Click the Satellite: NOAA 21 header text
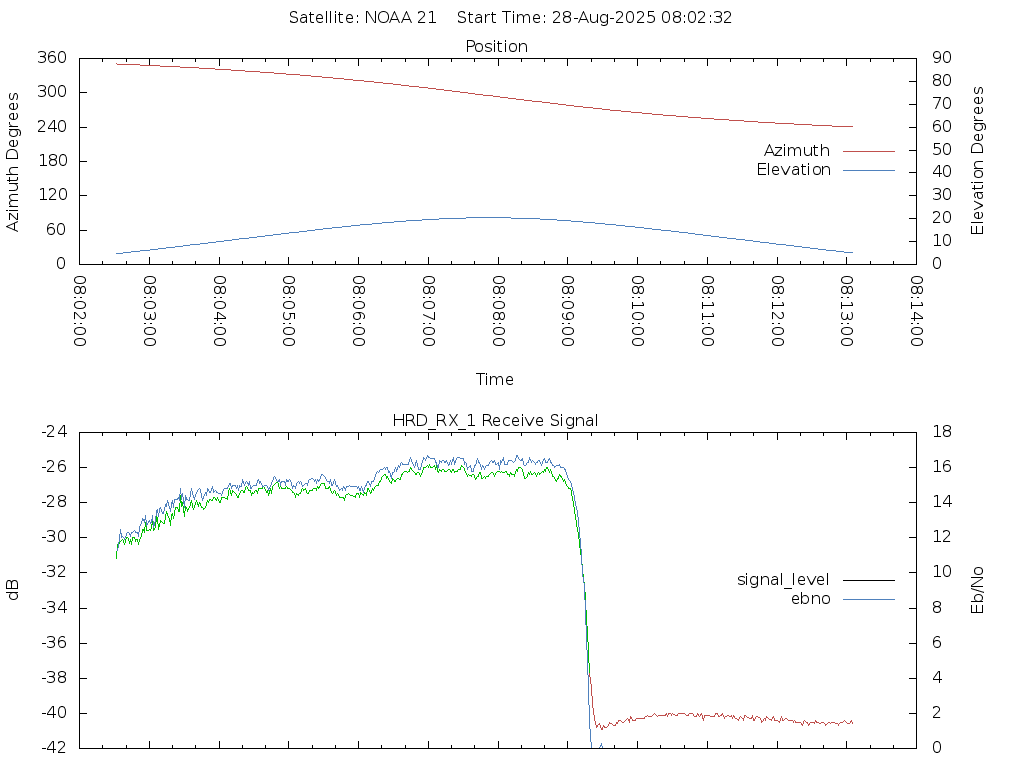1024x768 pixels. click(362, 18)
